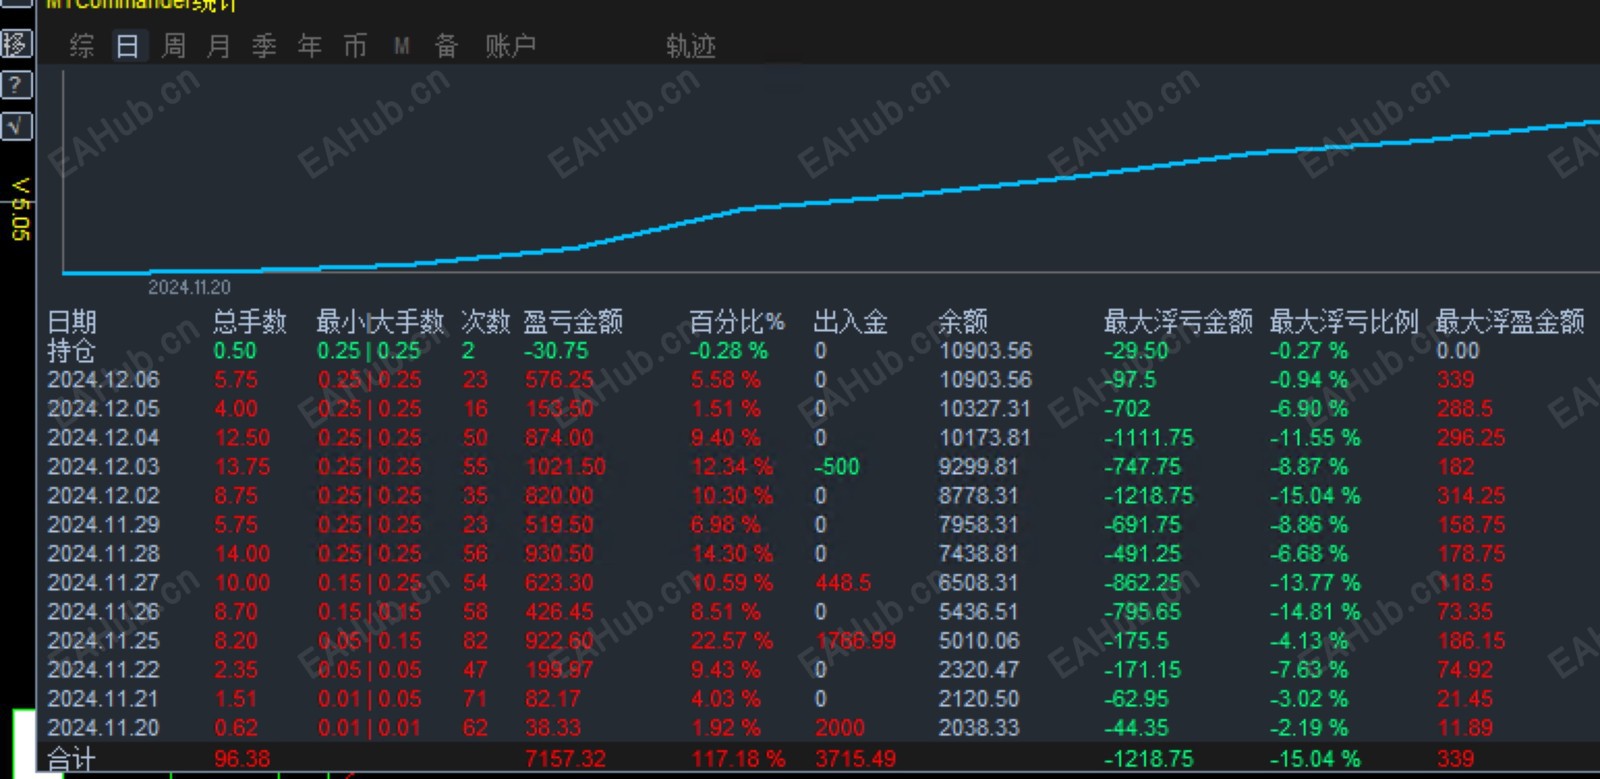Select the 2024.11.26 date row
The width and height of the screenshot is (1600, 779).
[104, 612]
